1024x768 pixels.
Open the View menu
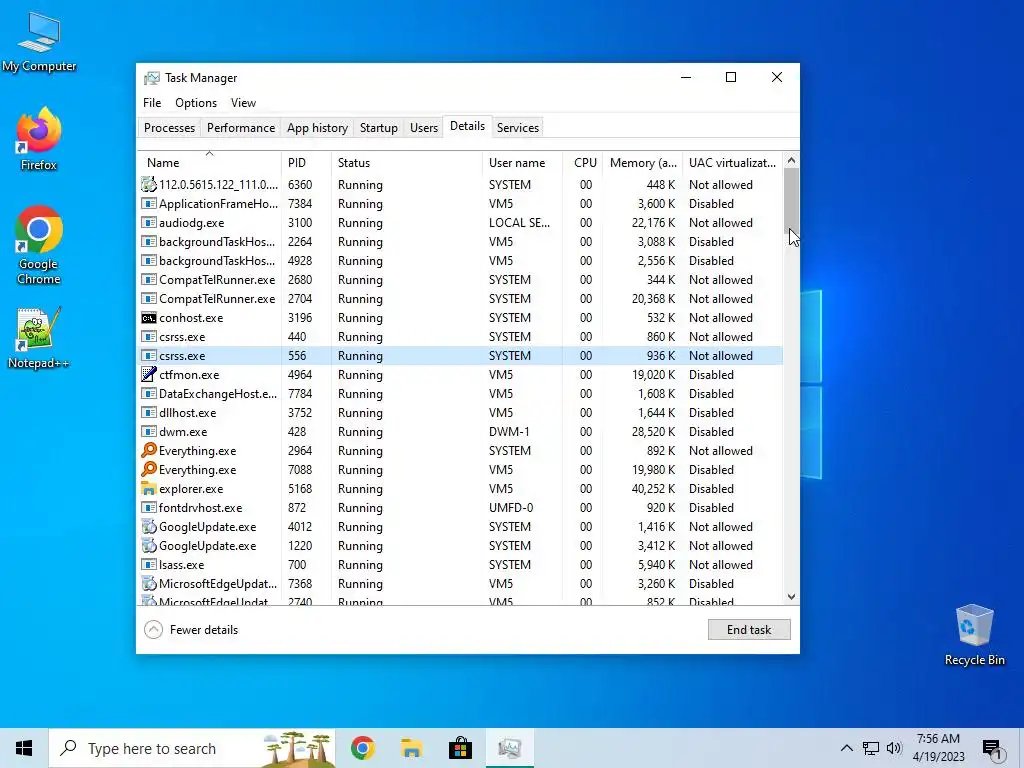(x=243, y=103)
